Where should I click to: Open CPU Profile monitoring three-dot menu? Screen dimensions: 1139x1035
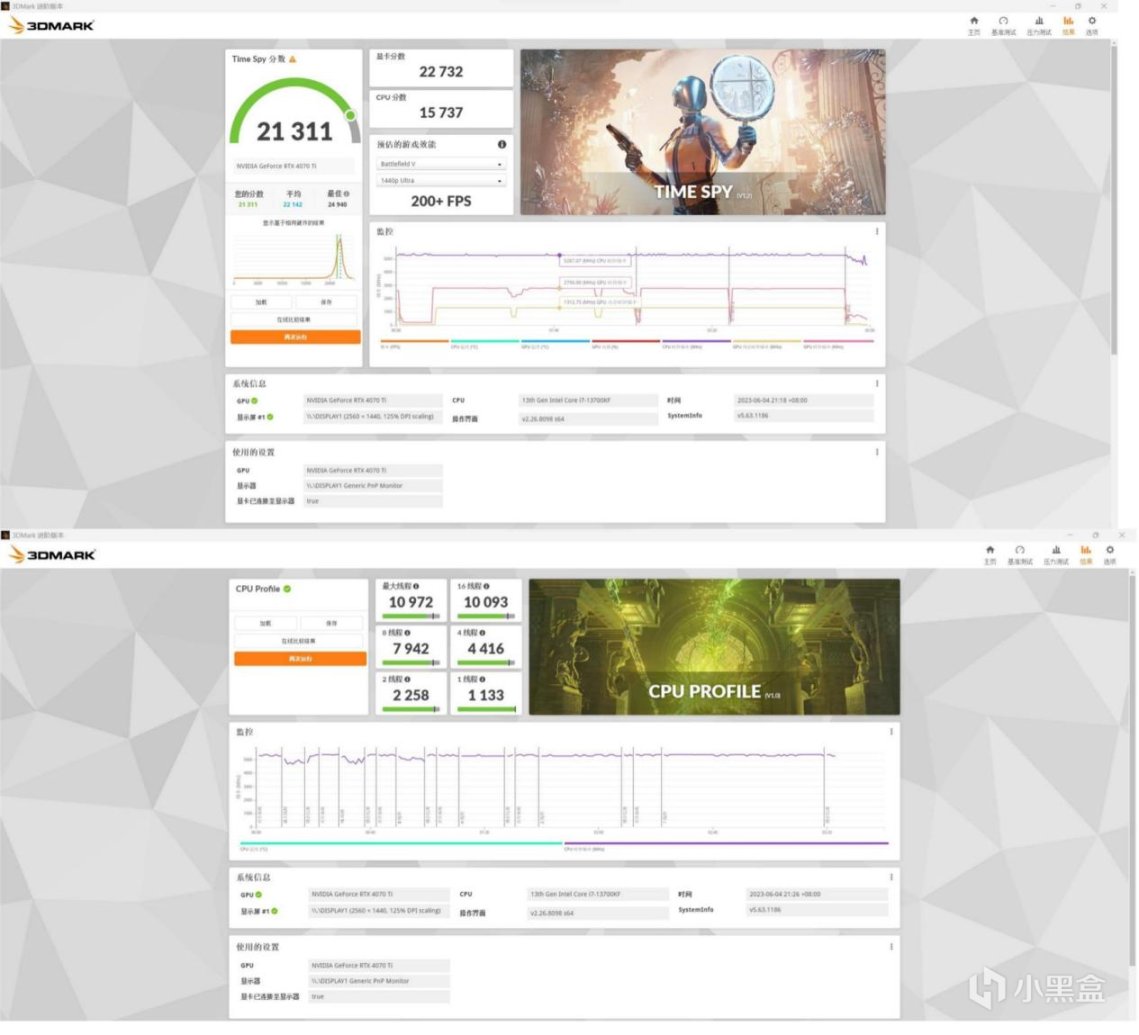[x=892, y=732]
